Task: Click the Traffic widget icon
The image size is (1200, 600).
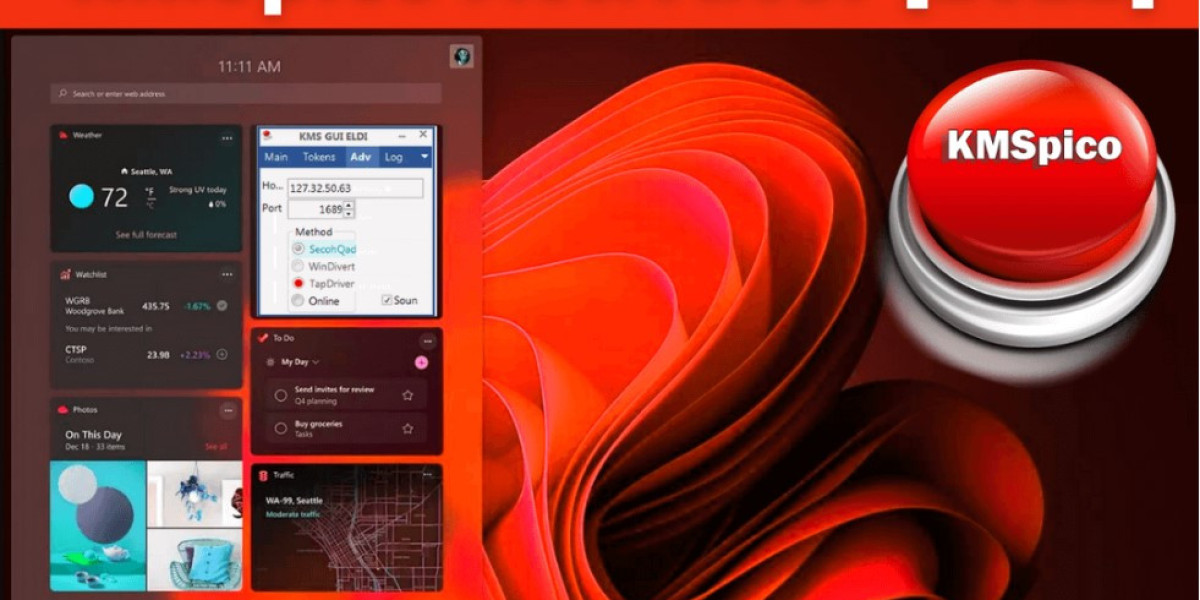Action: tap(263, 475)
